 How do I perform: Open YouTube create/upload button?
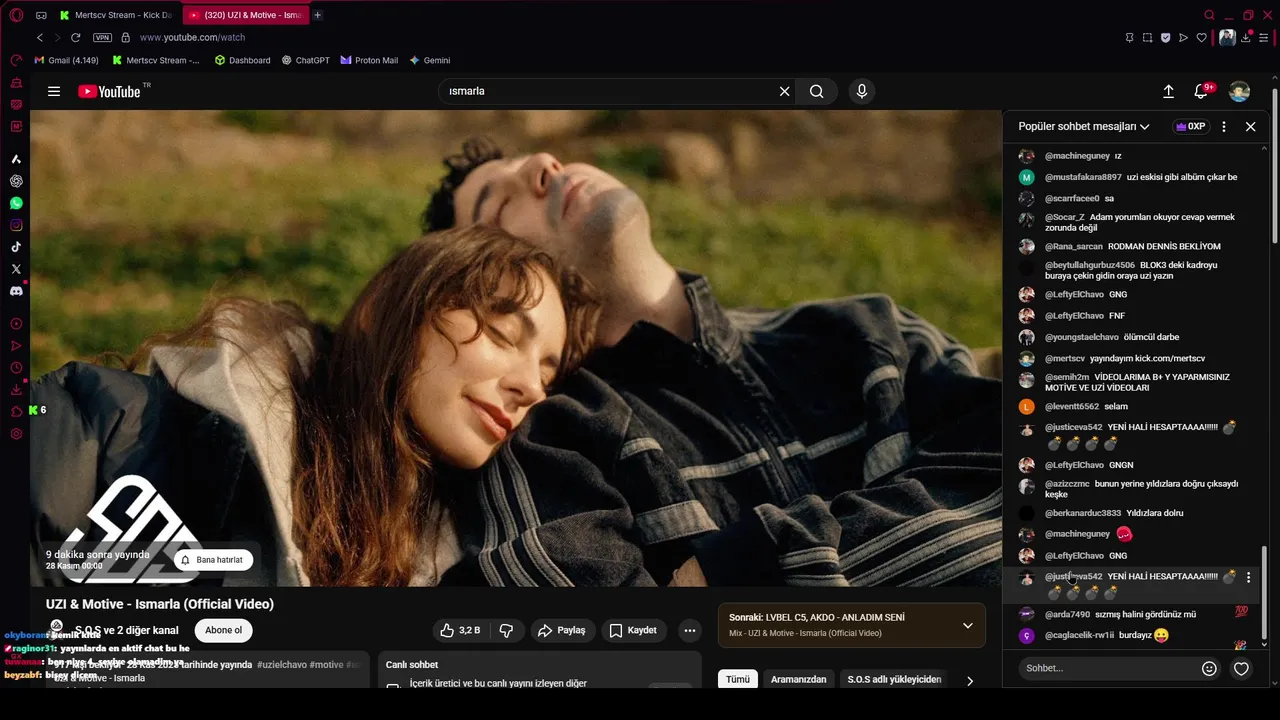(x=1168, y=91)
